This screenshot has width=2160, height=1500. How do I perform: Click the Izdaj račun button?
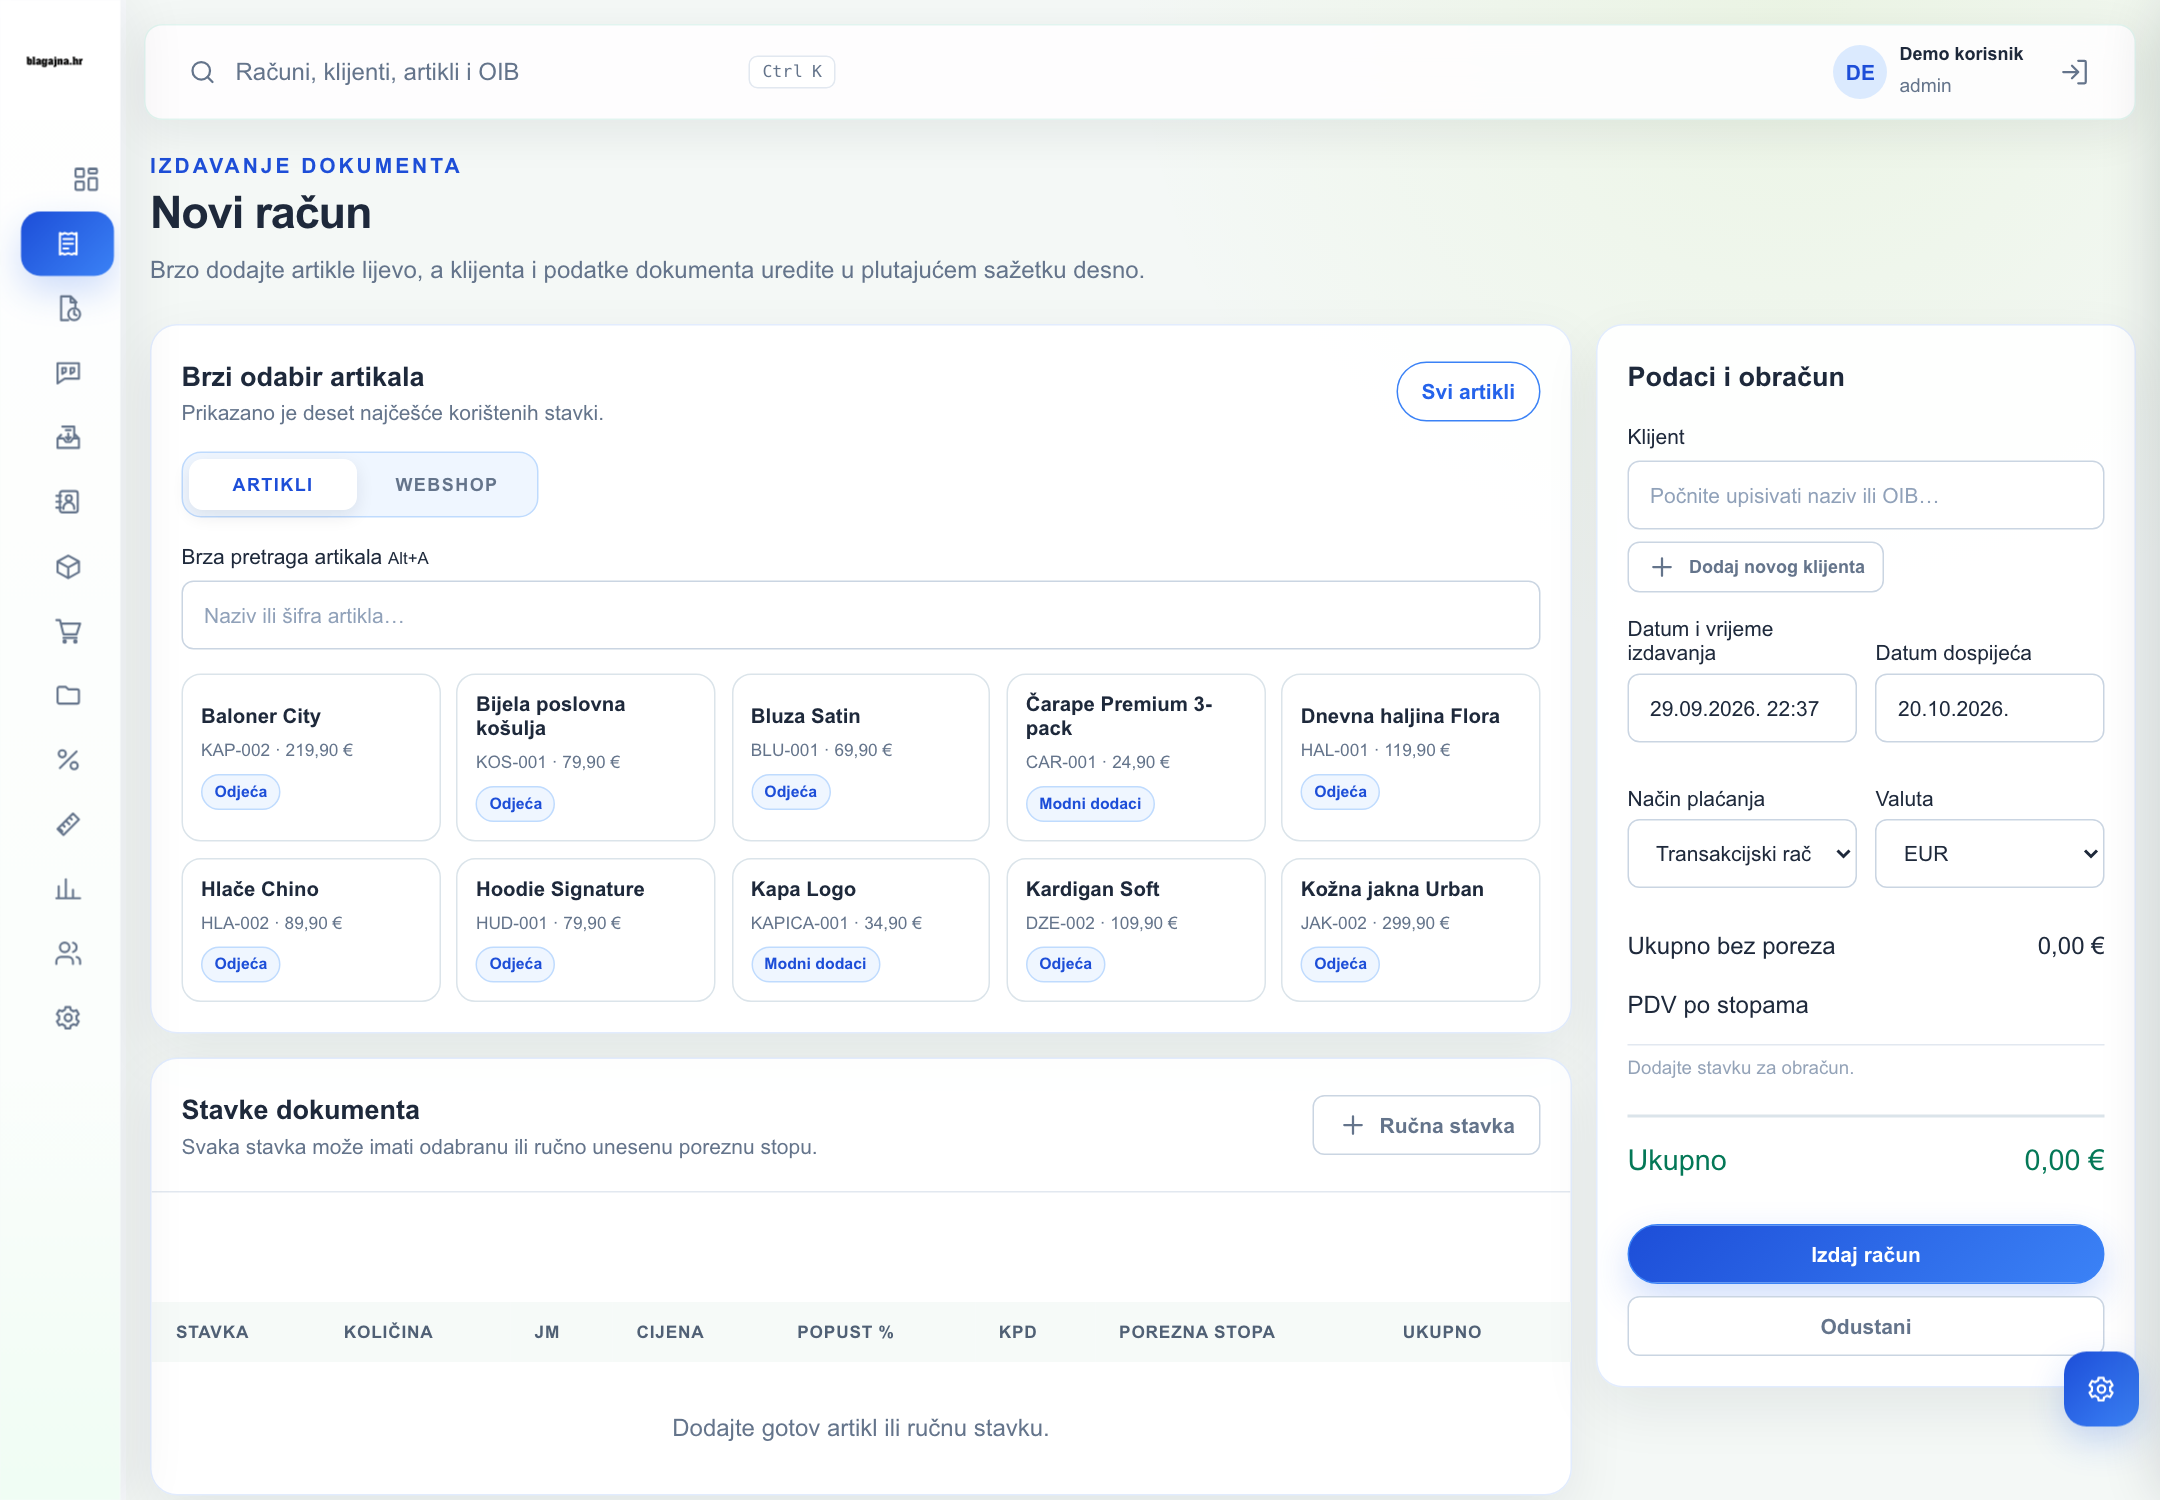click(1865, 1254)
